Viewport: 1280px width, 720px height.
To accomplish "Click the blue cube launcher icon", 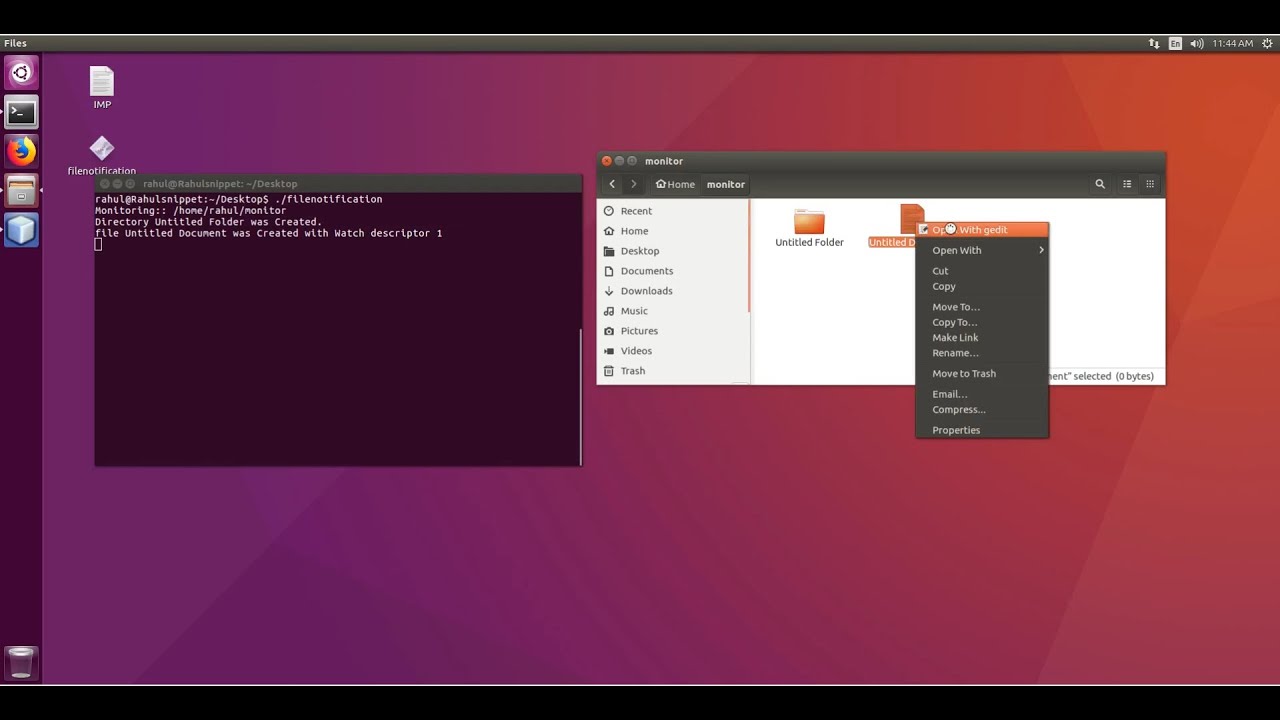I will click(x=21, y=230).
